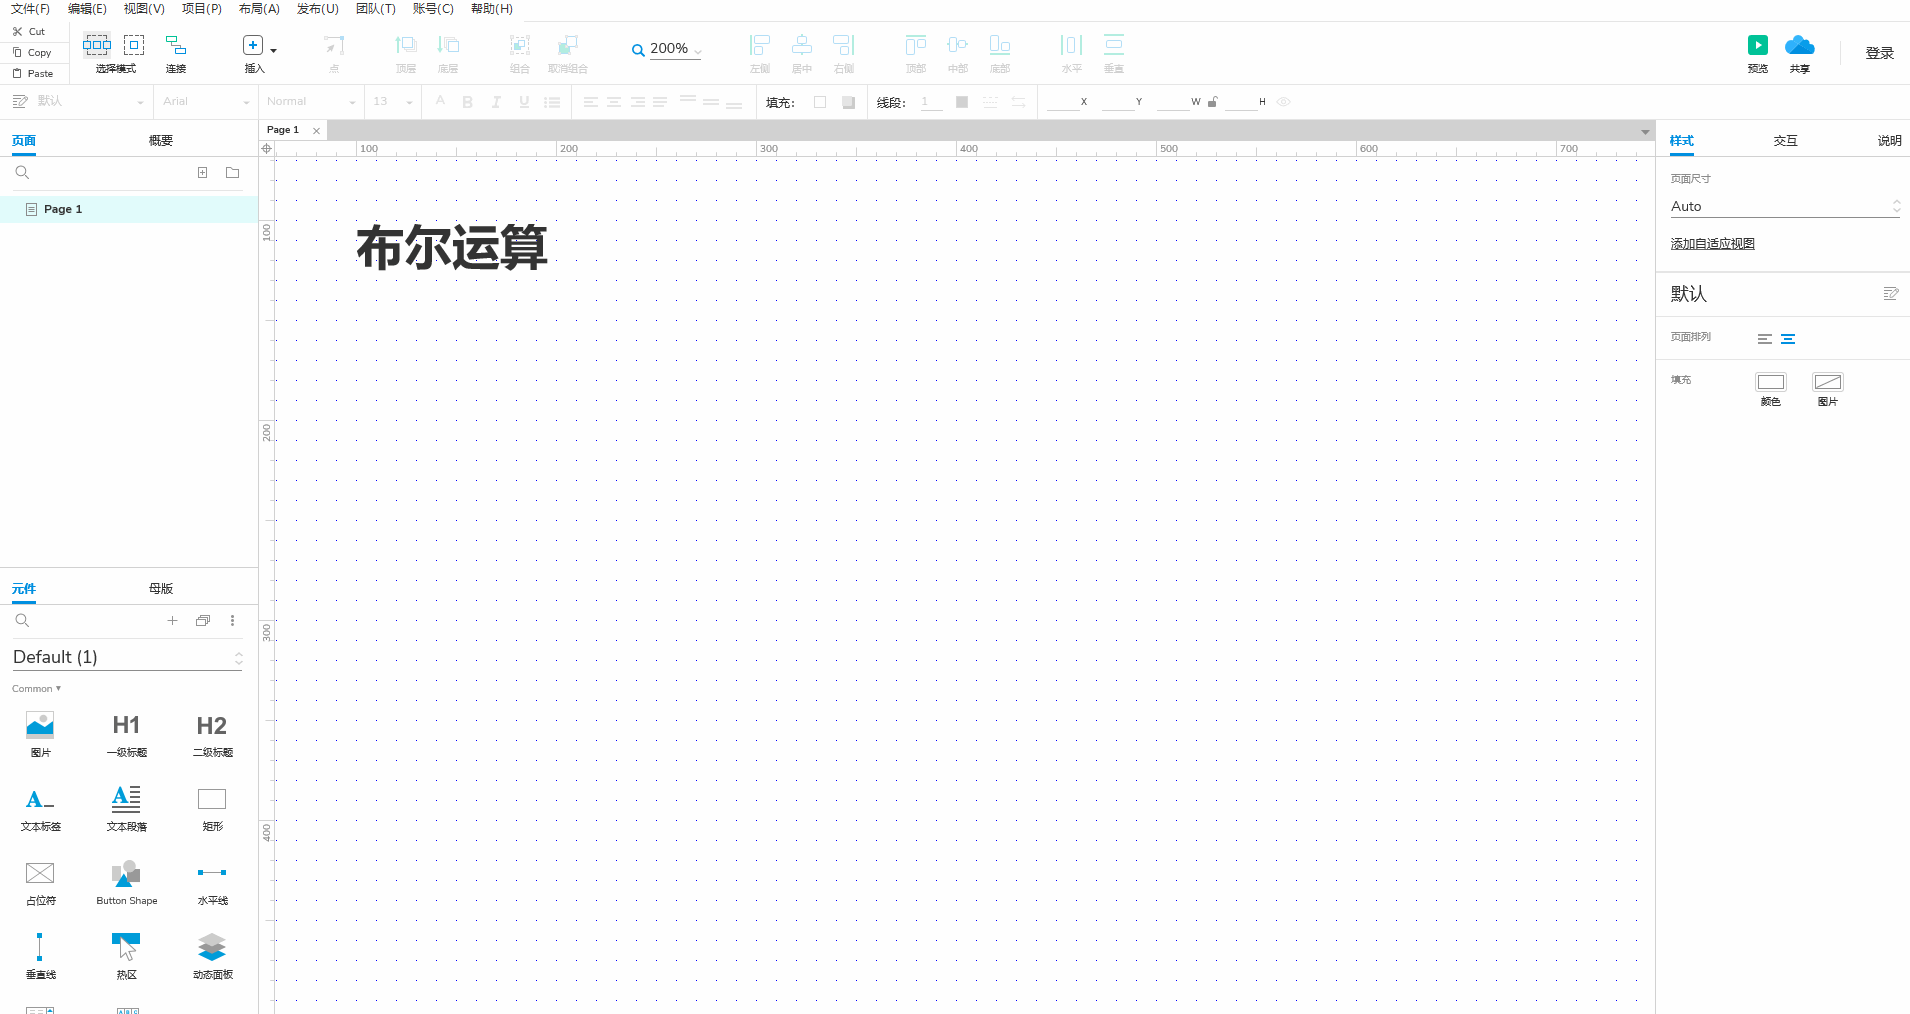Add a new folder in the 页面 panel

[233, 173]
